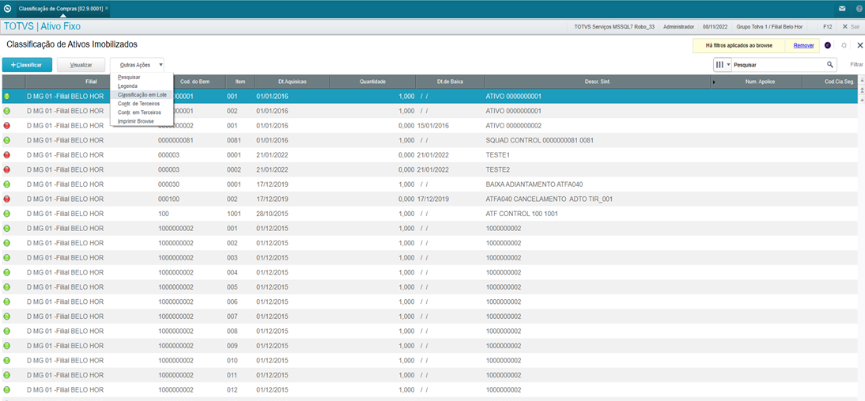The width and height of the screenshot is (865, 401).
Task: Sort by the Filial column header
Action: 91,82
